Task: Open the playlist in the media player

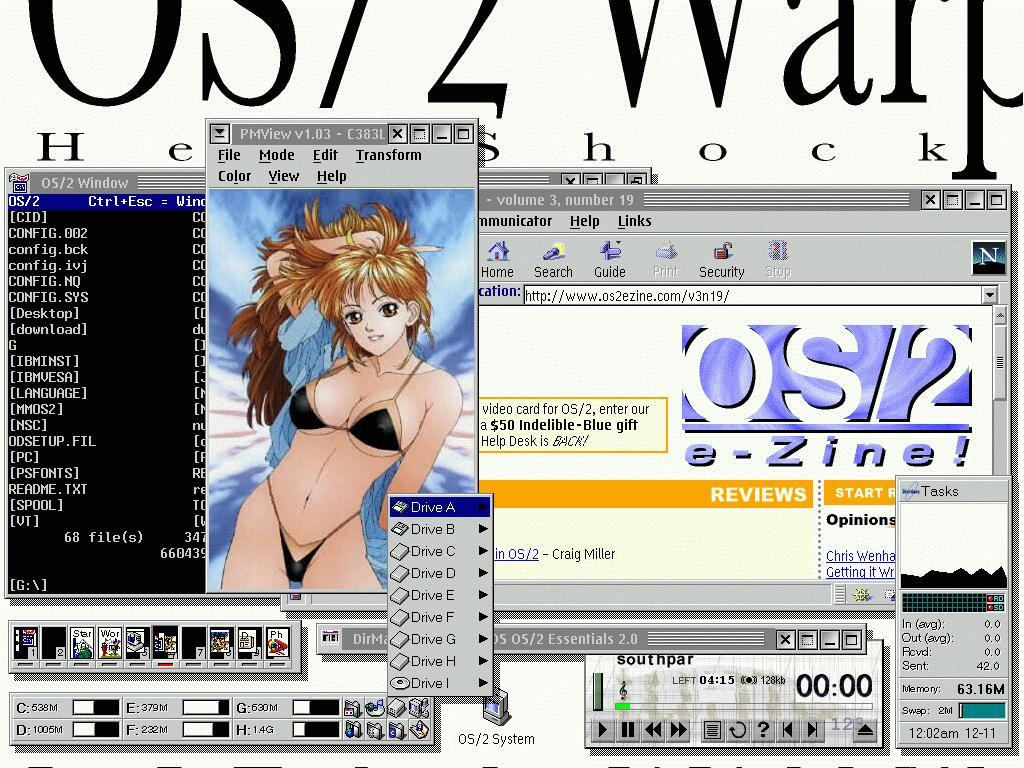Action: coord(712,729)
